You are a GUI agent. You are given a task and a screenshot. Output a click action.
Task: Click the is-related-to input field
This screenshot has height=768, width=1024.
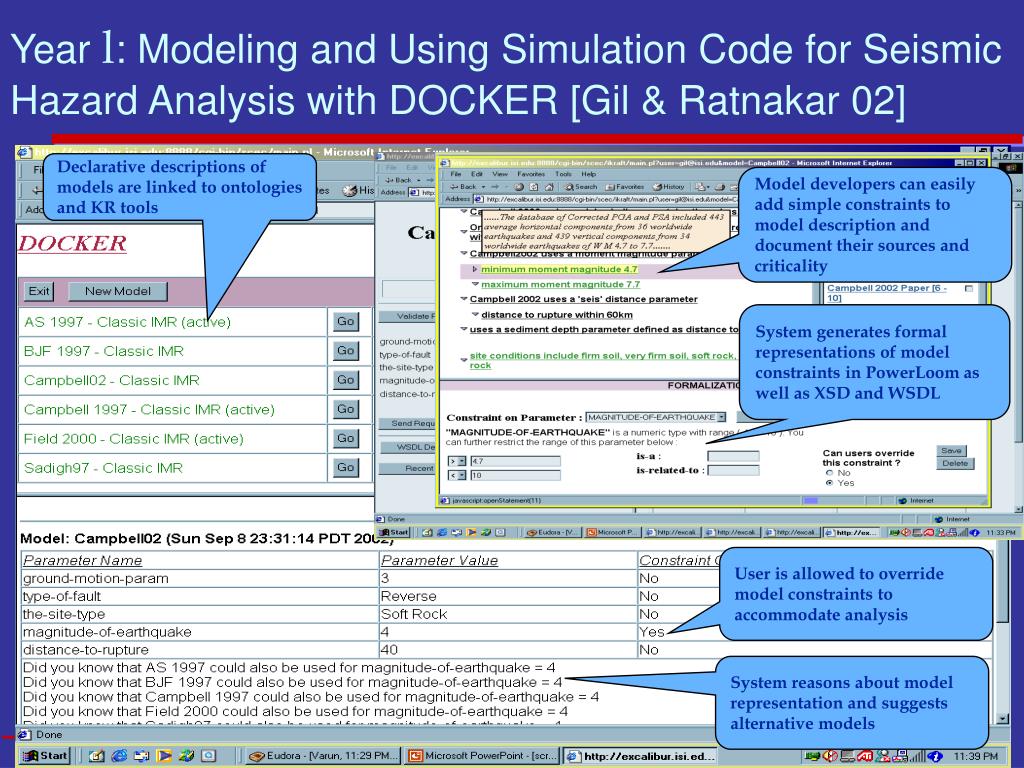pyautogui.click(x=733, y=470)
